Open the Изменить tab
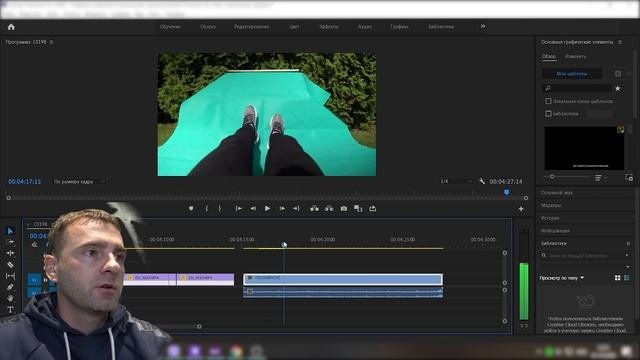The height and width of the screenshot is (360, 640). coord(576,57)
